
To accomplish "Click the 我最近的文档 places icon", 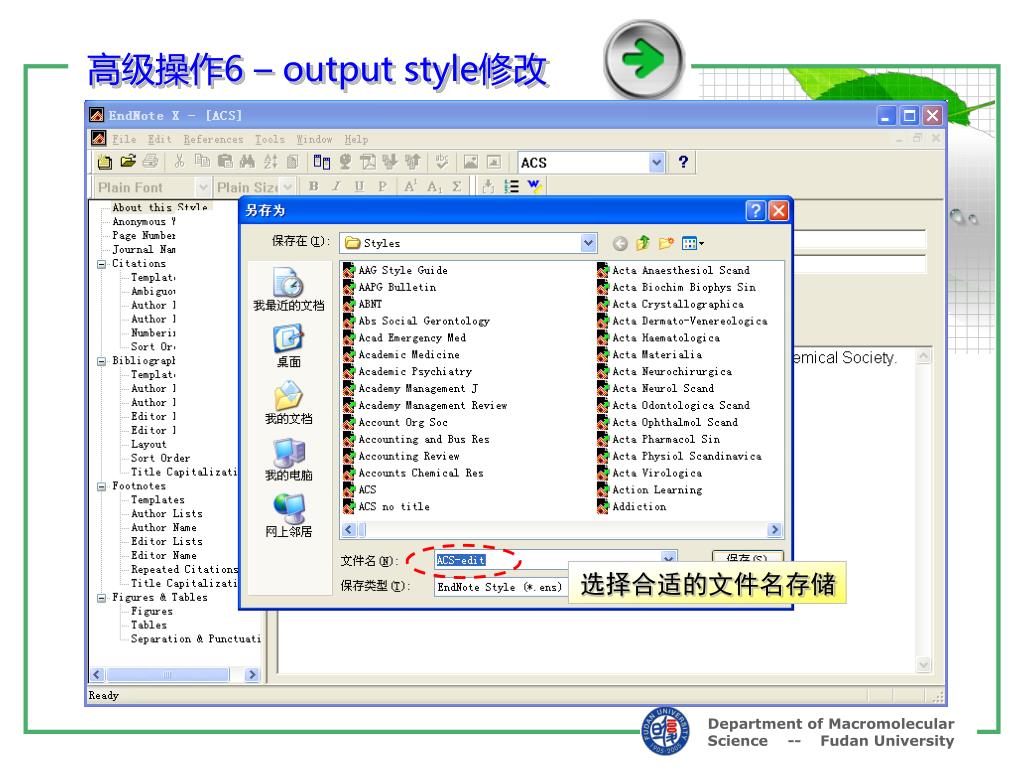I will [x=288, y=290].
